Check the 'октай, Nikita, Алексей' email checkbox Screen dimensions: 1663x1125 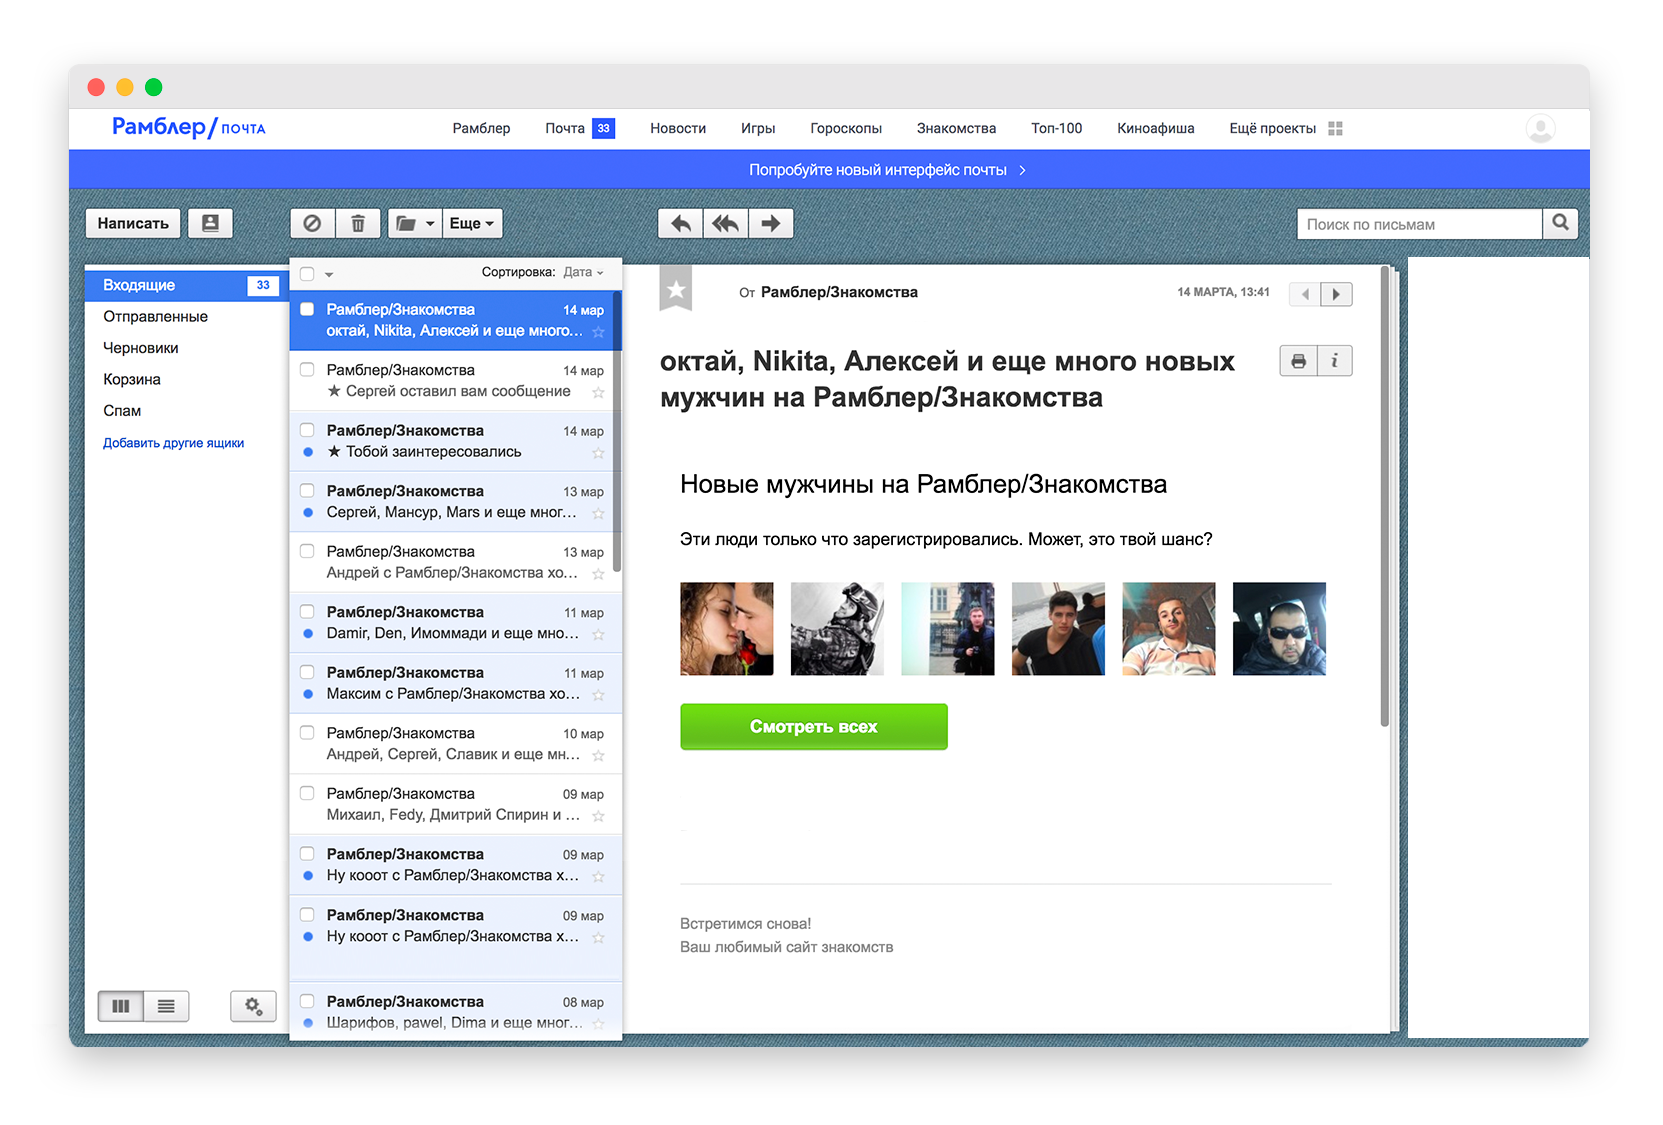pyautogui.click(x=307, y=309)
